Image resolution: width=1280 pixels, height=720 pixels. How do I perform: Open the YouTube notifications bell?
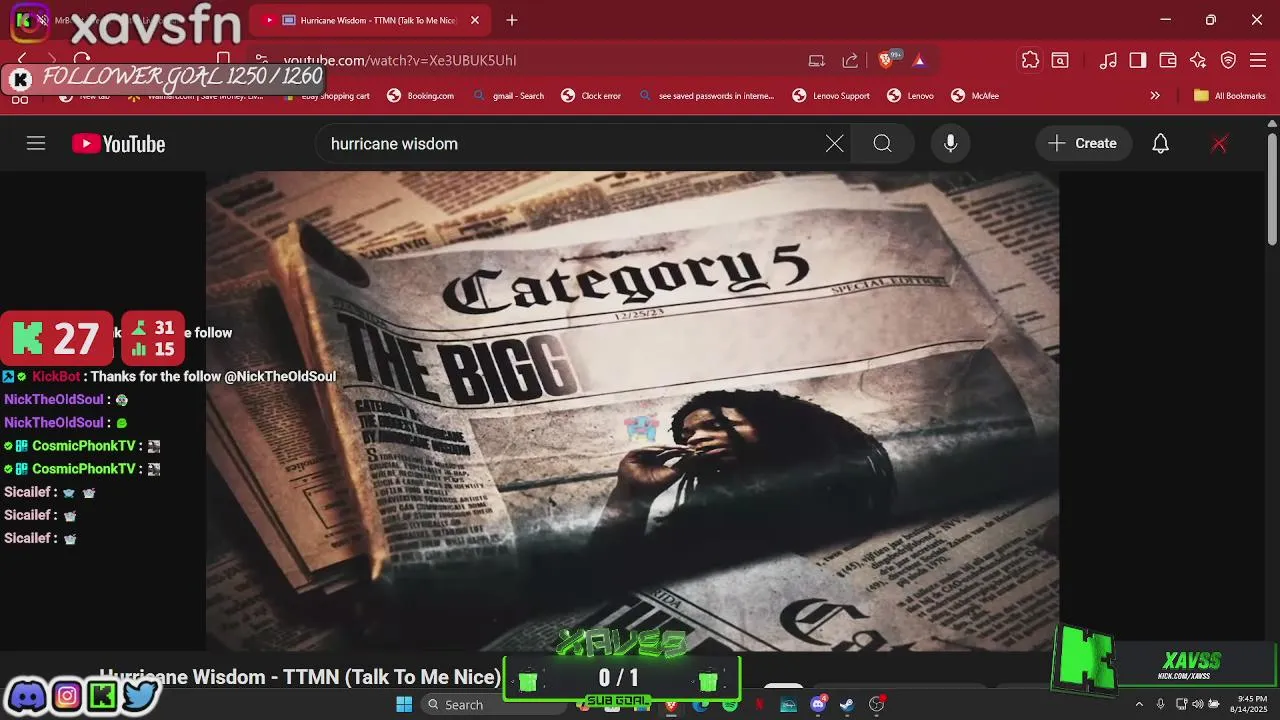tap(1160, 144)
